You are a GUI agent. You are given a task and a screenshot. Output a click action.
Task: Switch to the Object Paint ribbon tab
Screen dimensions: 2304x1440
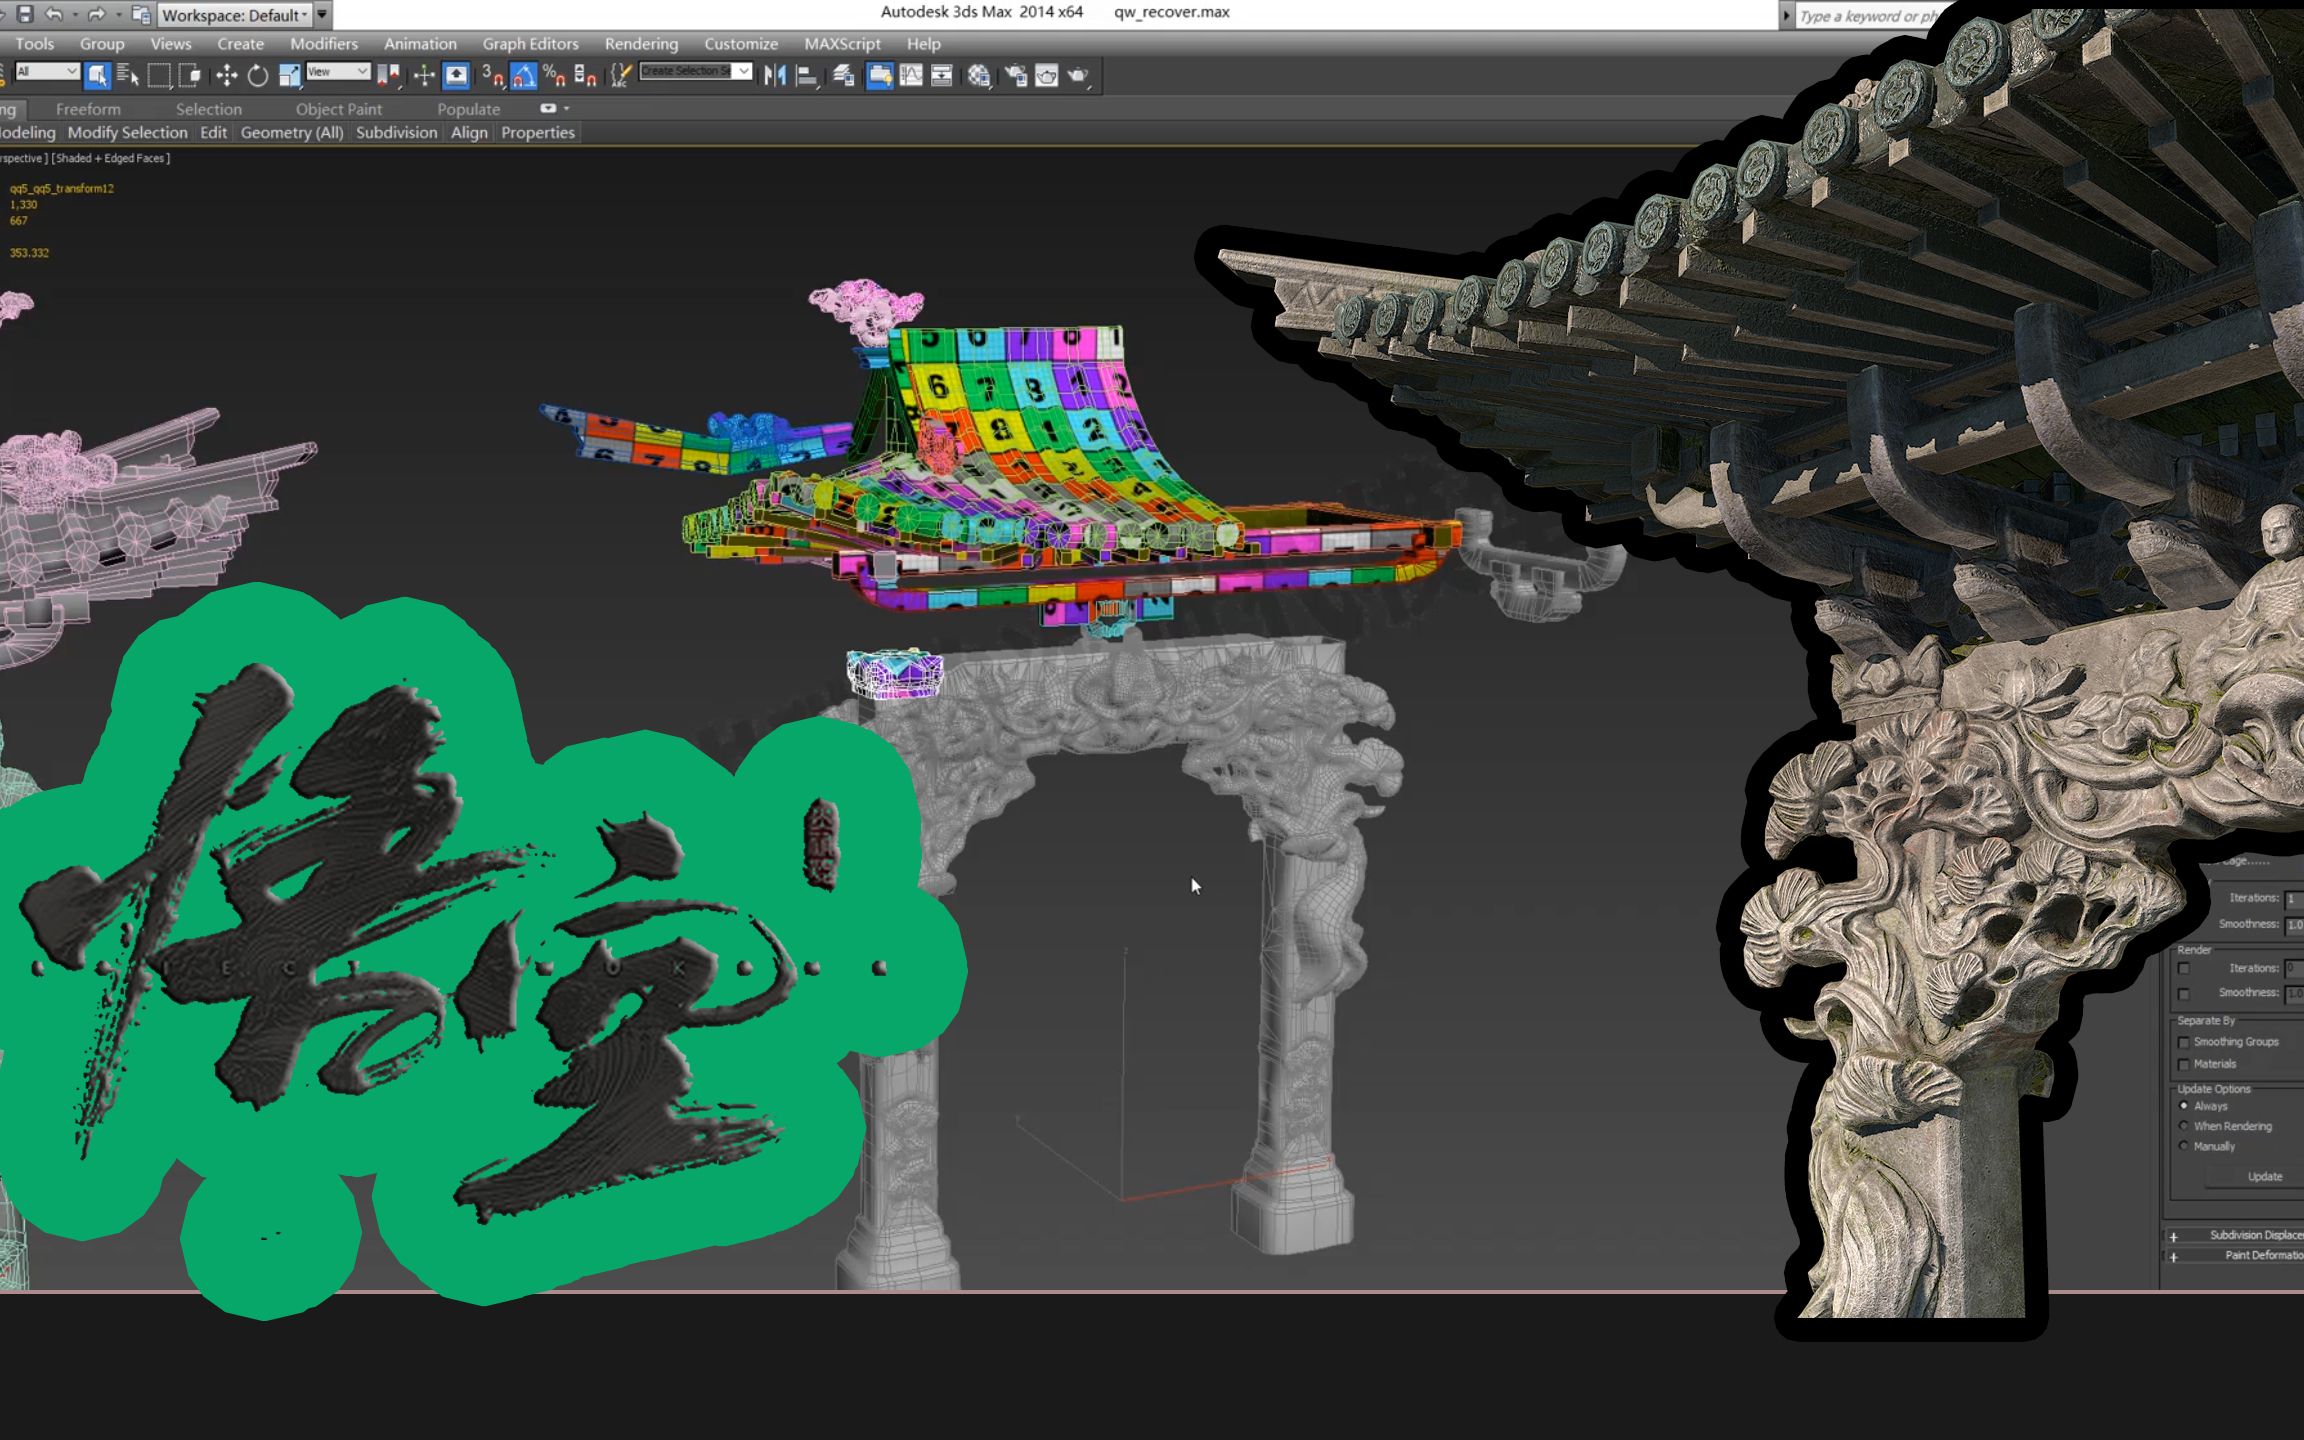(339, 109)
